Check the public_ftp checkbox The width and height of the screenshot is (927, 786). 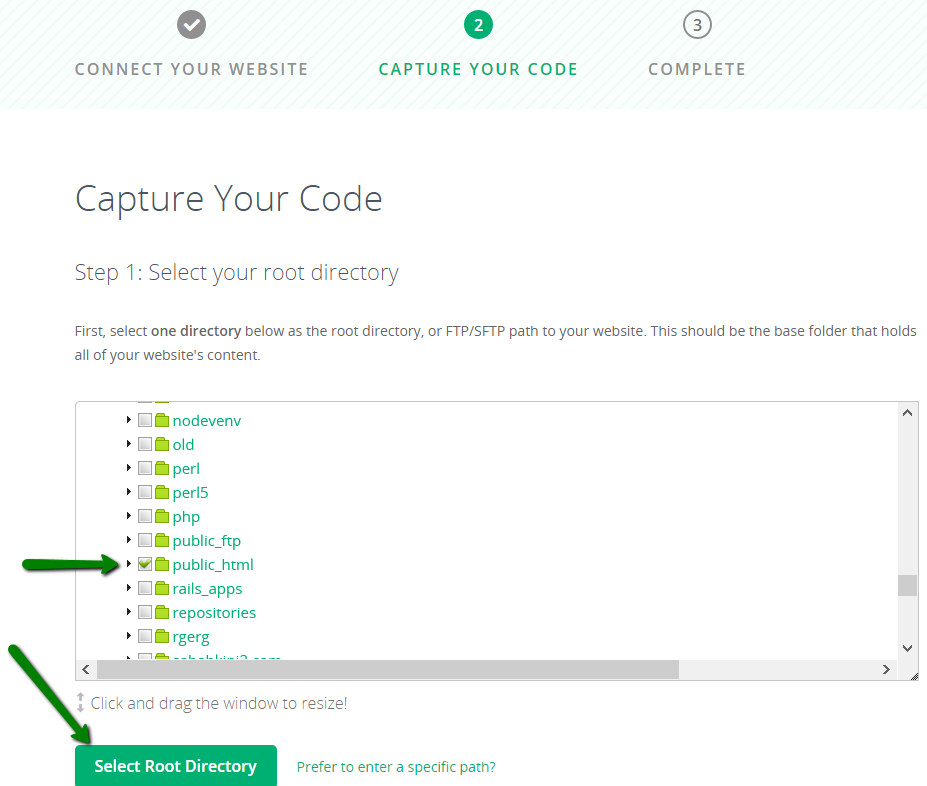145,540
